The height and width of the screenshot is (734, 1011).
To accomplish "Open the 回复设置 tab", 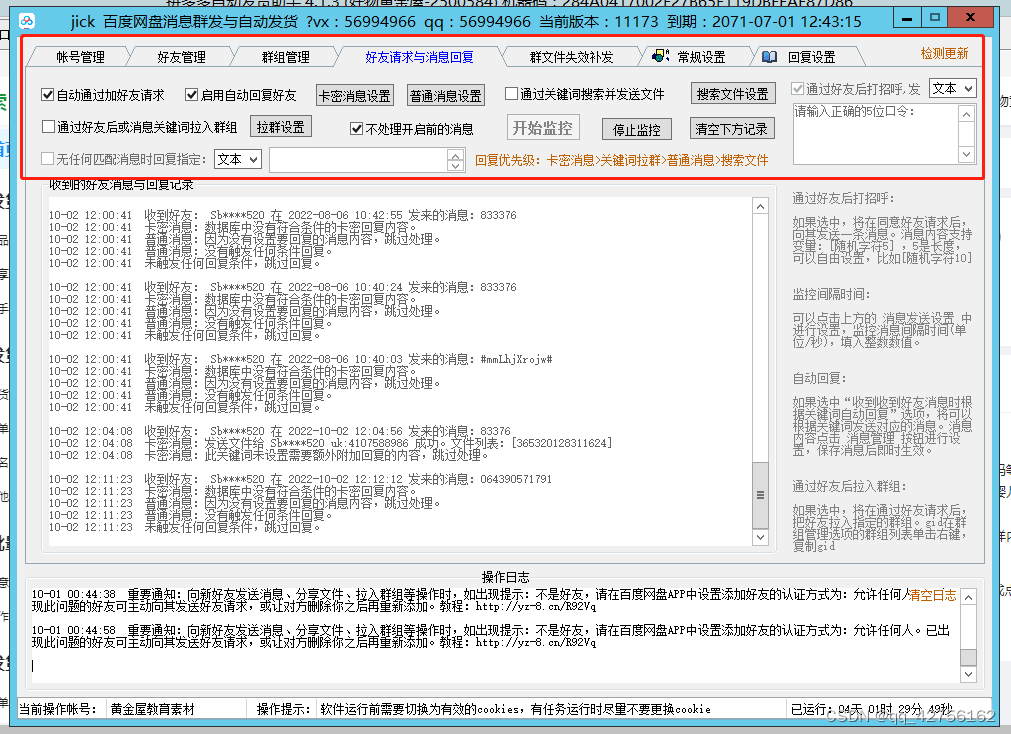I will click(811, 57).
